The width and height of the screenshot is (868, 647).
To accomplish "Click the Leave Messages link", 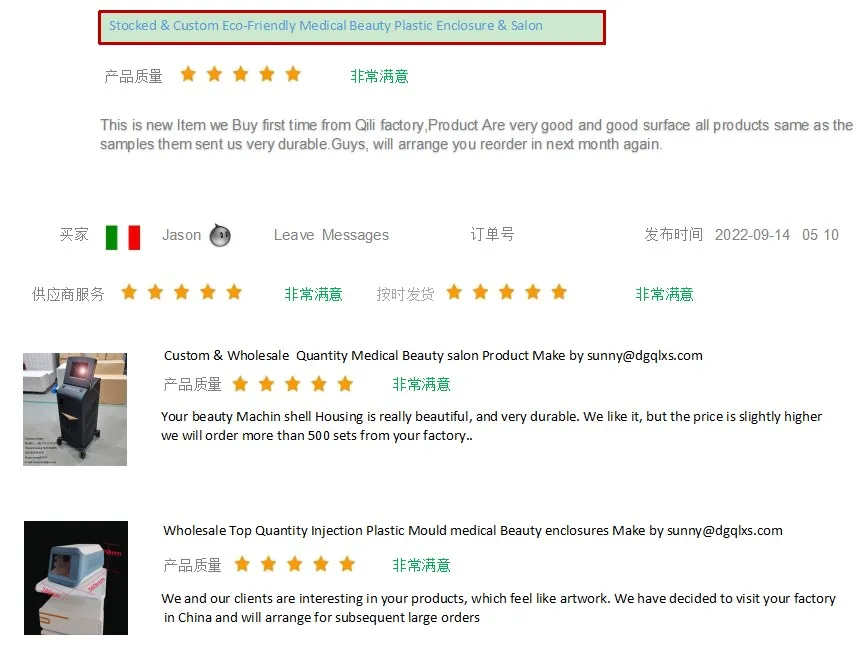I will coord(331,235).
